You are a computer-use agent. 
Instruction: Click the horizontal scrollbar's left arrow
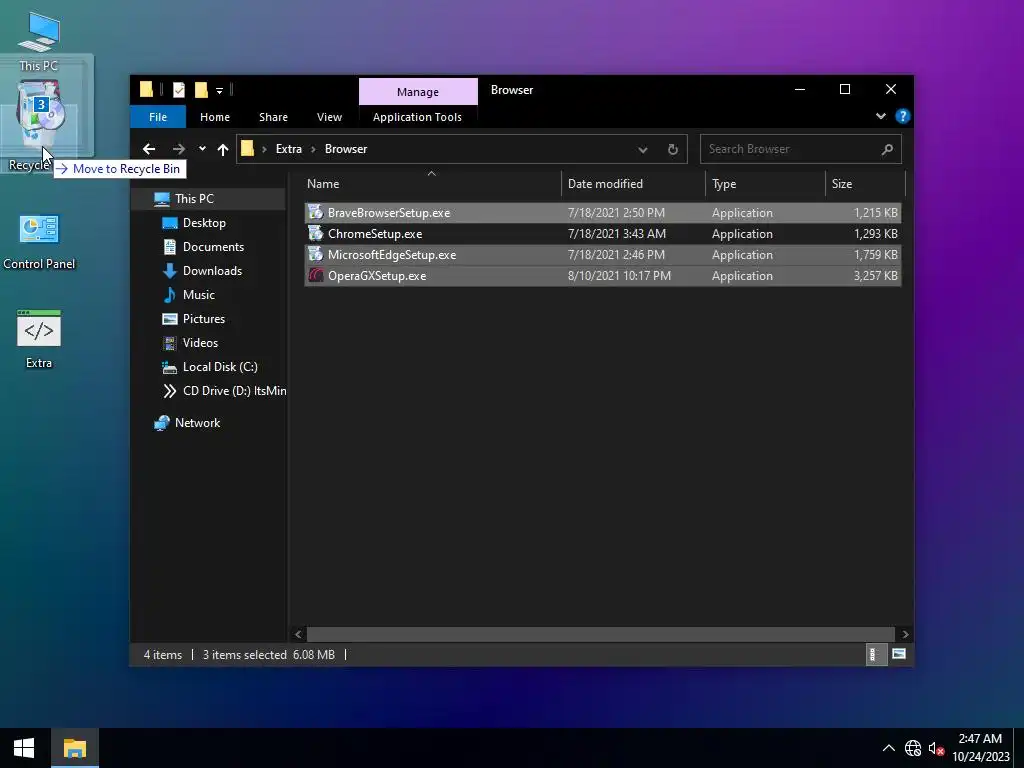click(x=298, y=634)
